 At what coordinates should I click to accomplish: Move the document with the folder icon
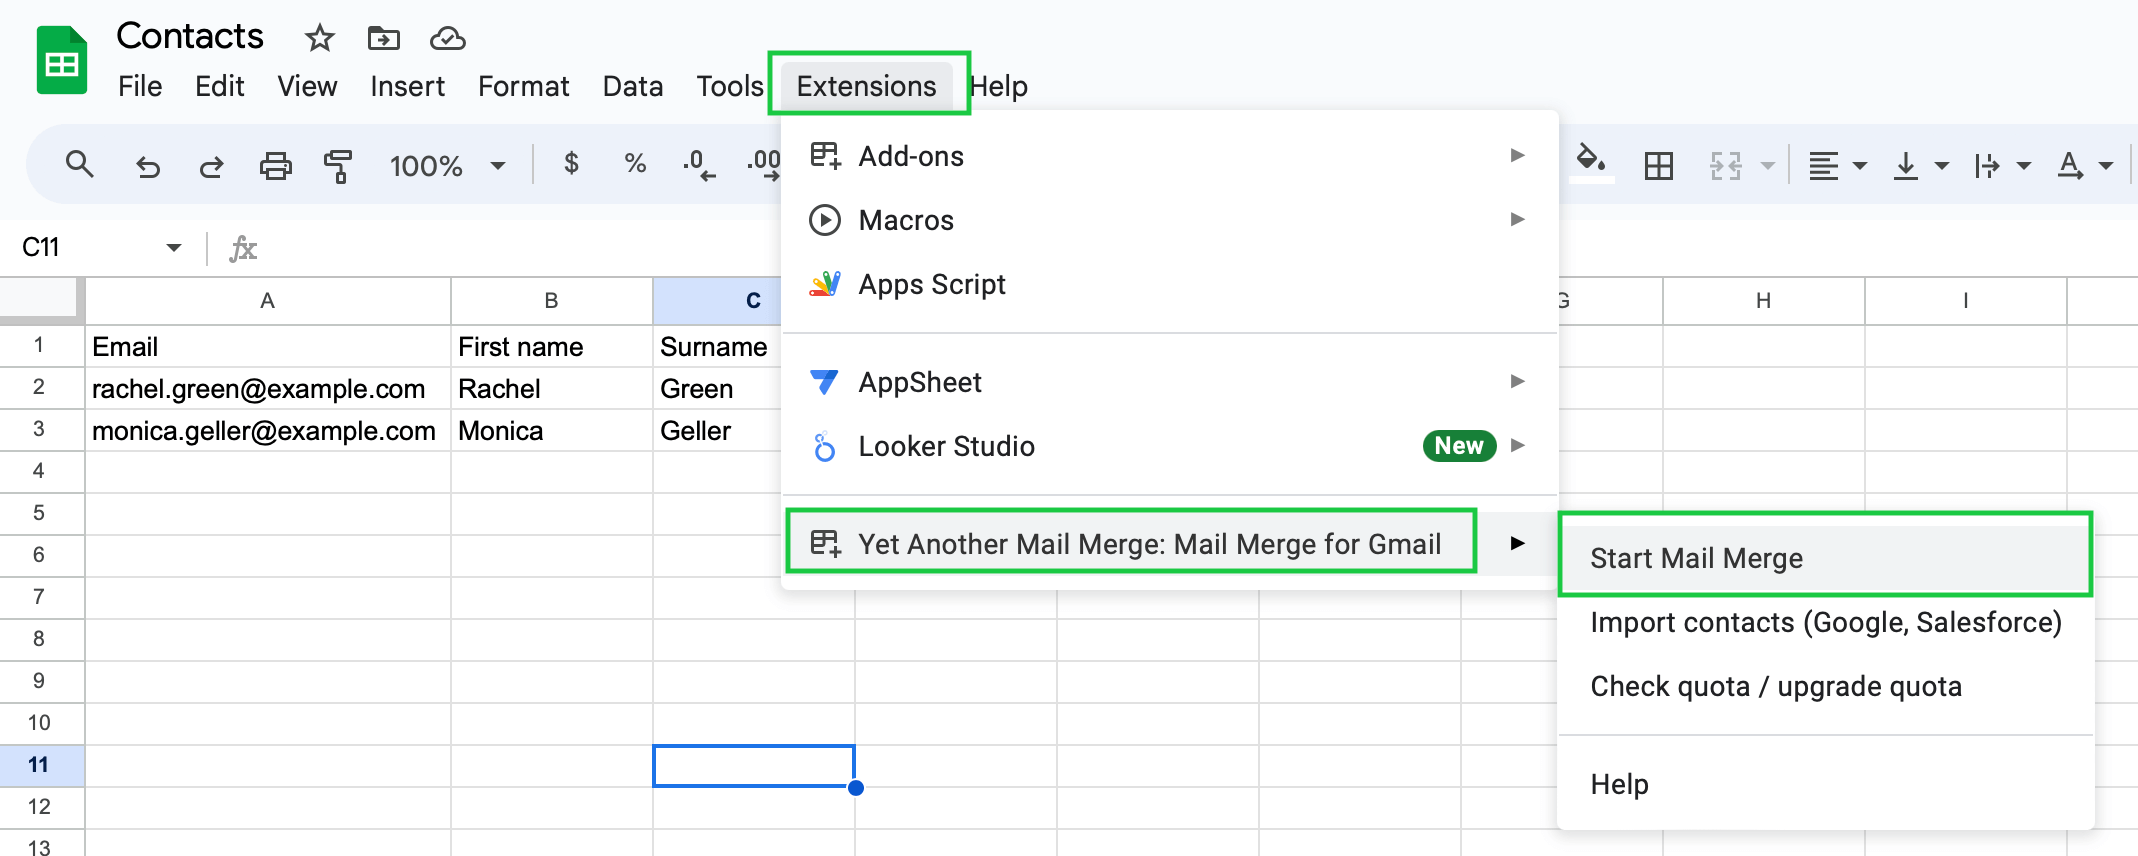pyautogui.click(x=383, y=39)
